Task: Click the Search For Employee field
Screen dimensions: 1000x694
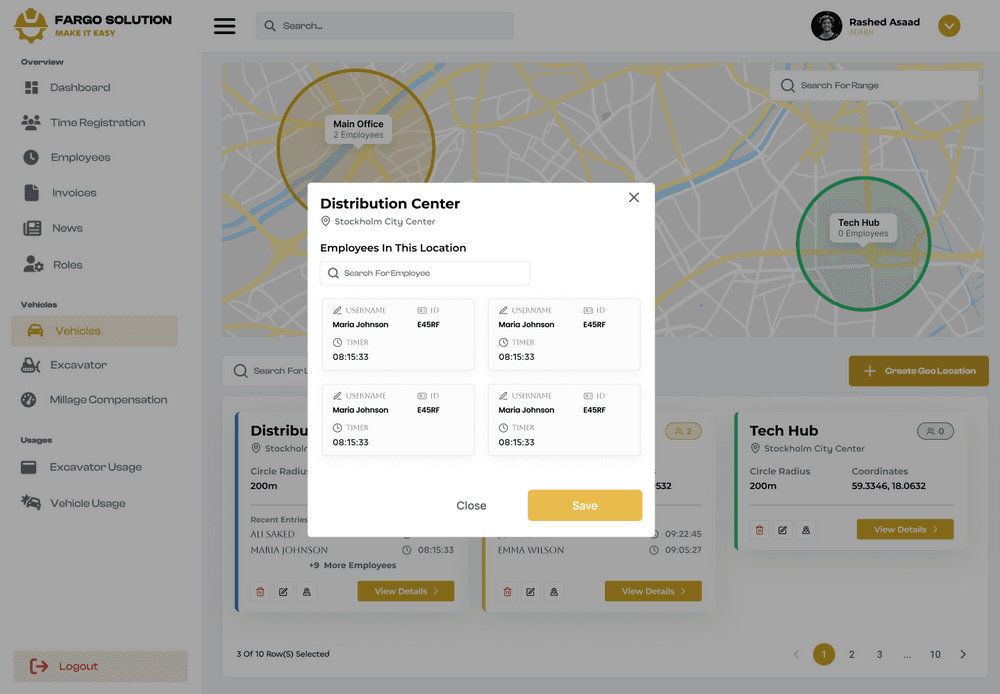Action: click(x=425, y=273)
